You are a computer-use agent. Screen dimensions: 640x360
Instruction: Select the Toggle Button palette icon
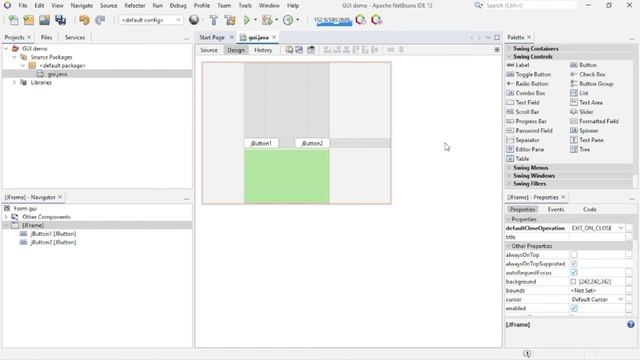tap(510, 74)
